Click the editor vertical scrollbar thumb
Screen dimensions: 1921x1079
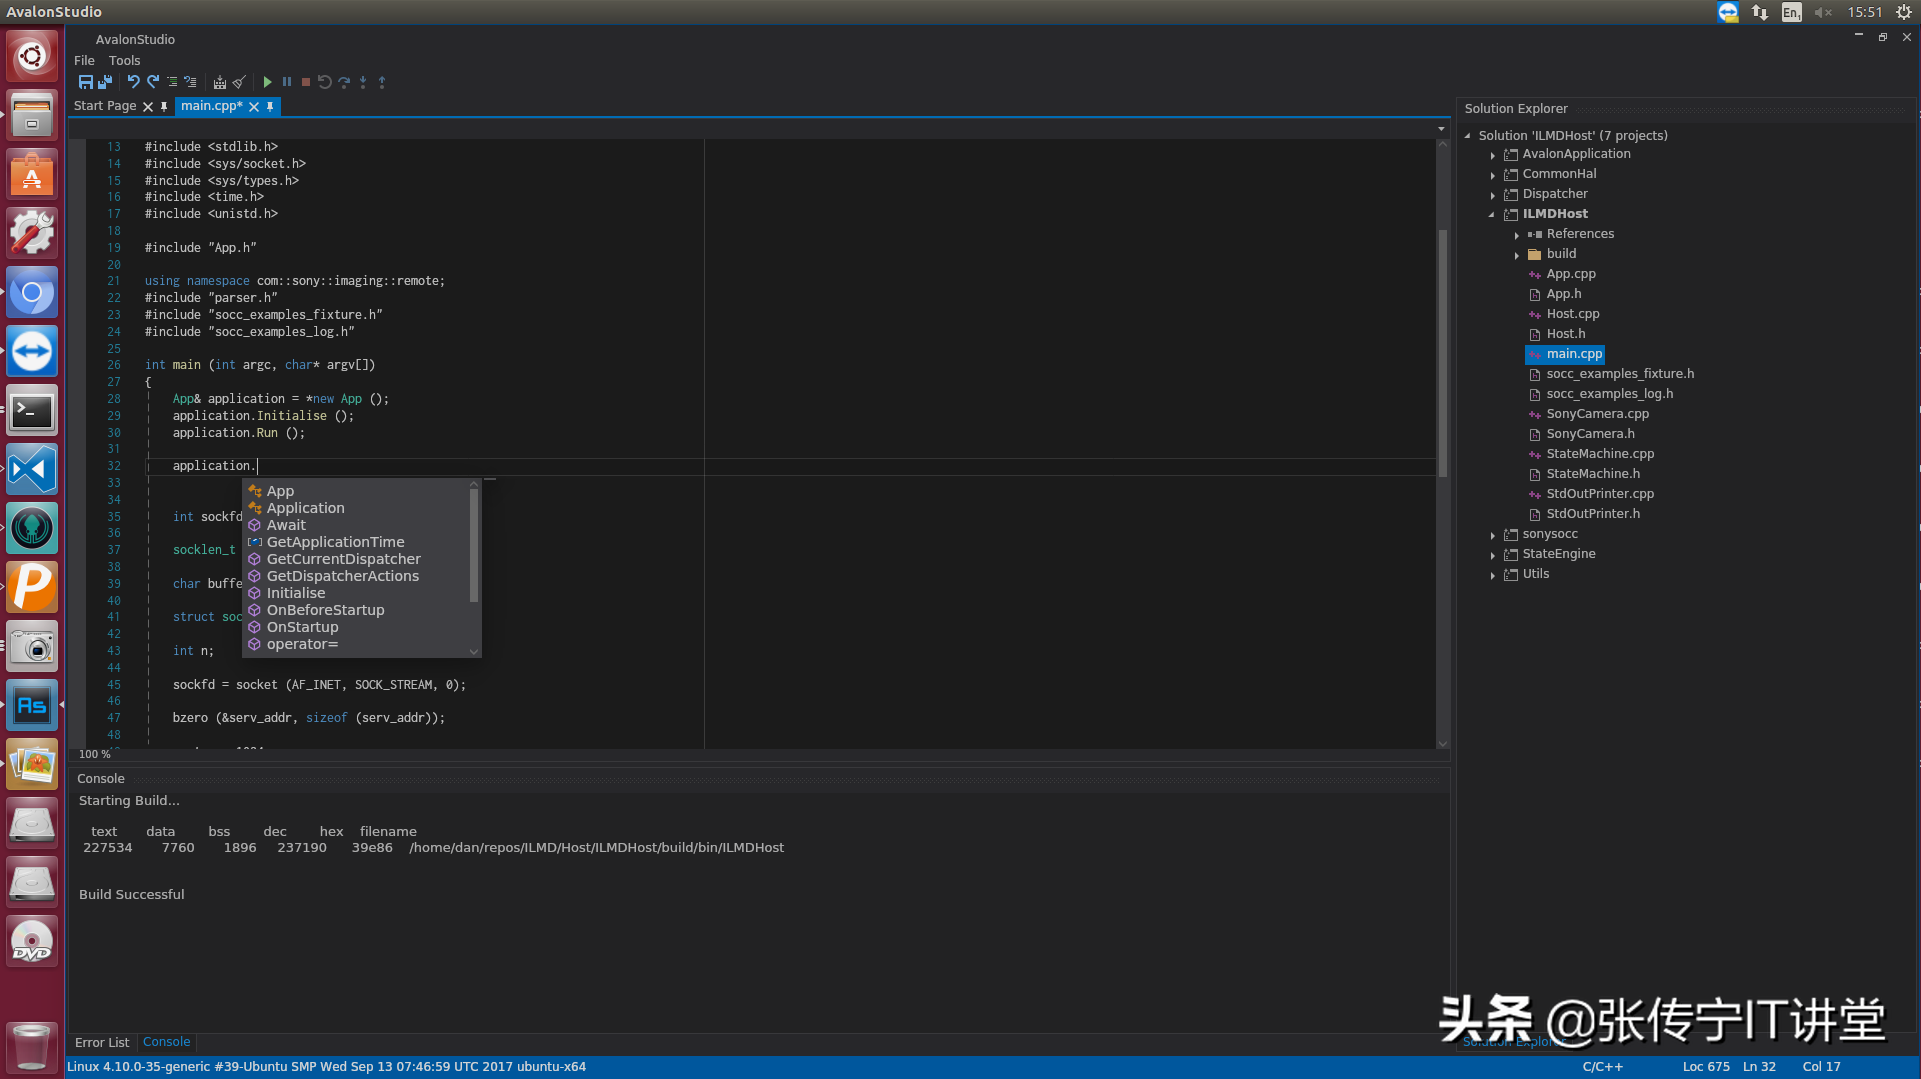(x=1442, y=354)
